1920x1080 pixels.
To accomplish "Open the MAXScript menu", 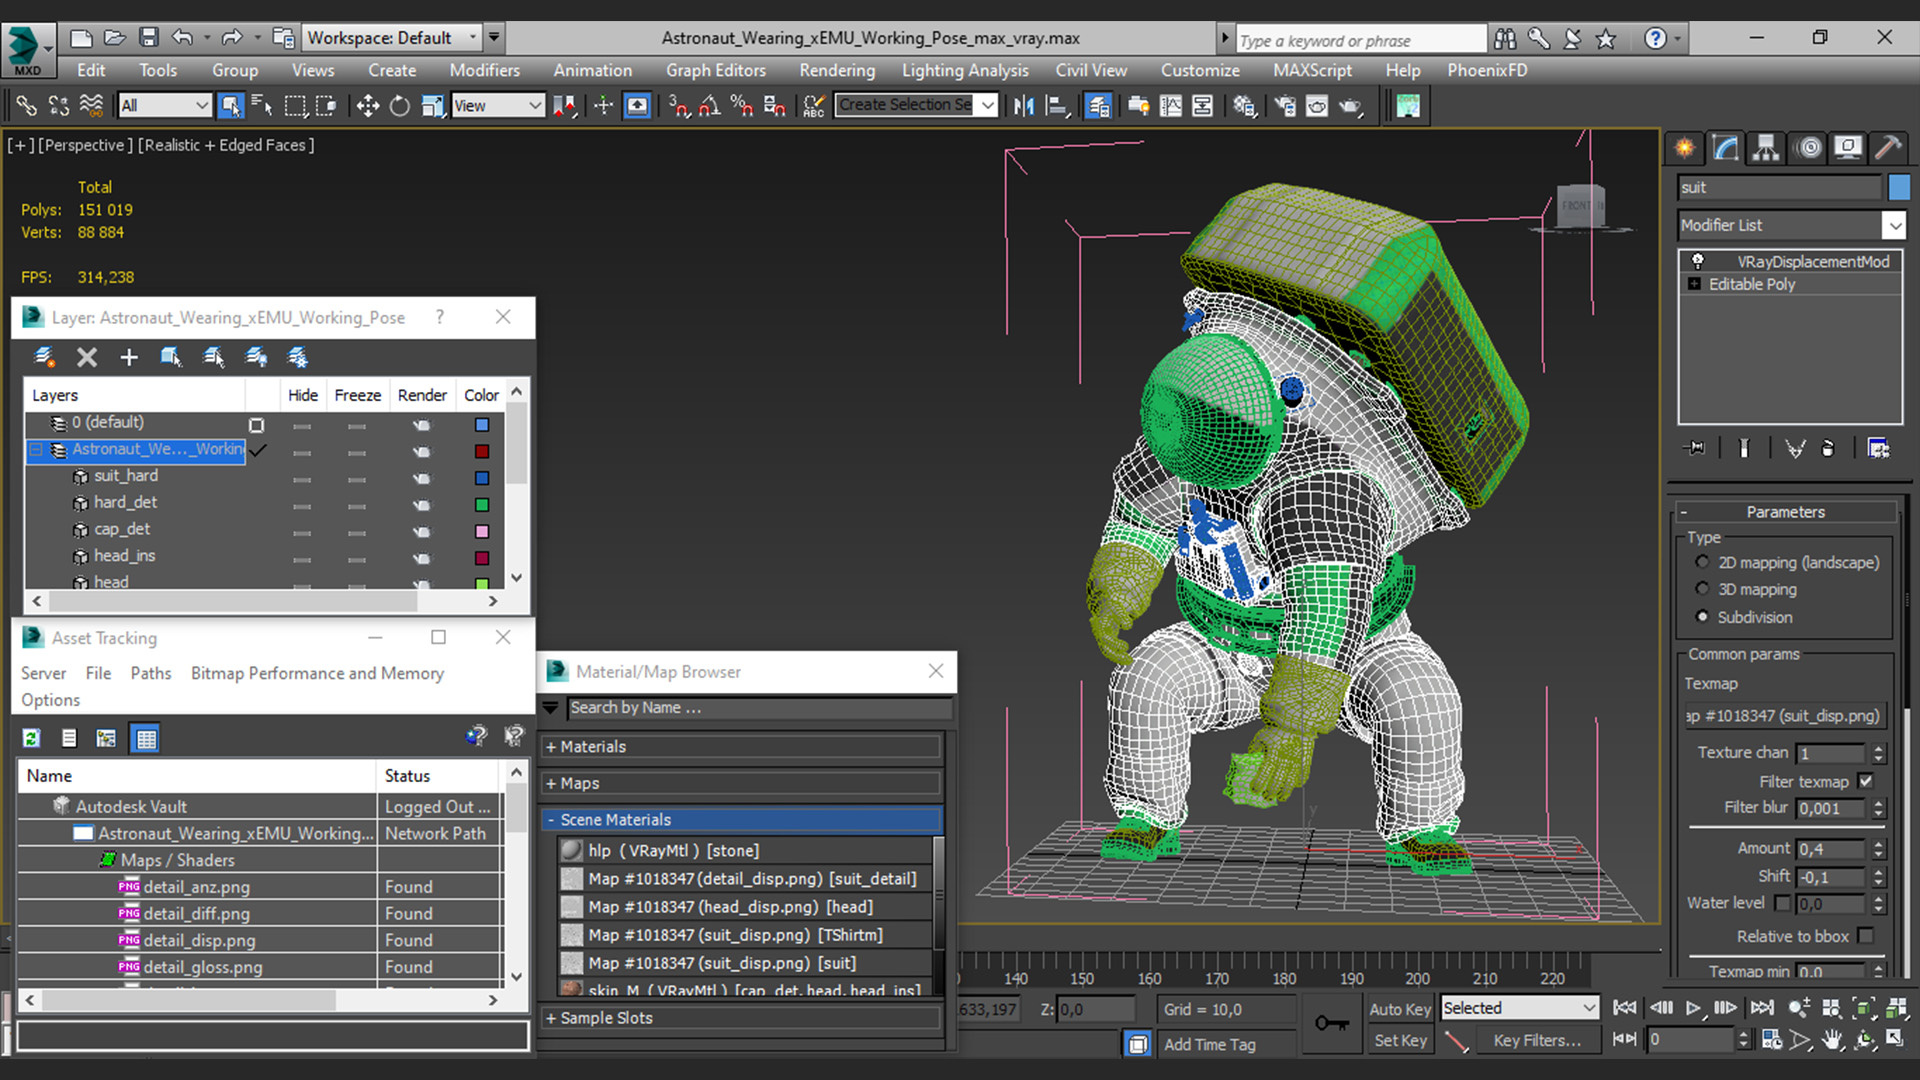I will [x=1312, y=70].
